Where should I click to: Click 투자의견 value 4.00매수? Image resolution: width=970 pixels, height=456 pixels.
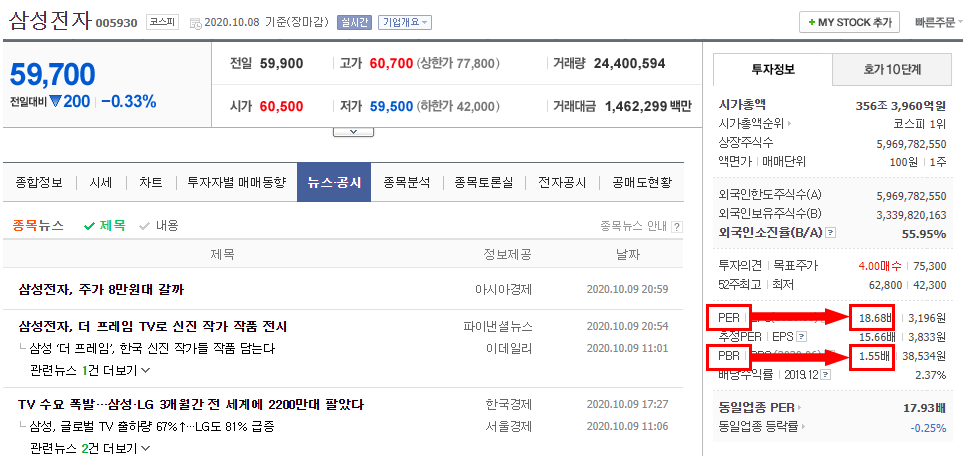click(880, 266)
